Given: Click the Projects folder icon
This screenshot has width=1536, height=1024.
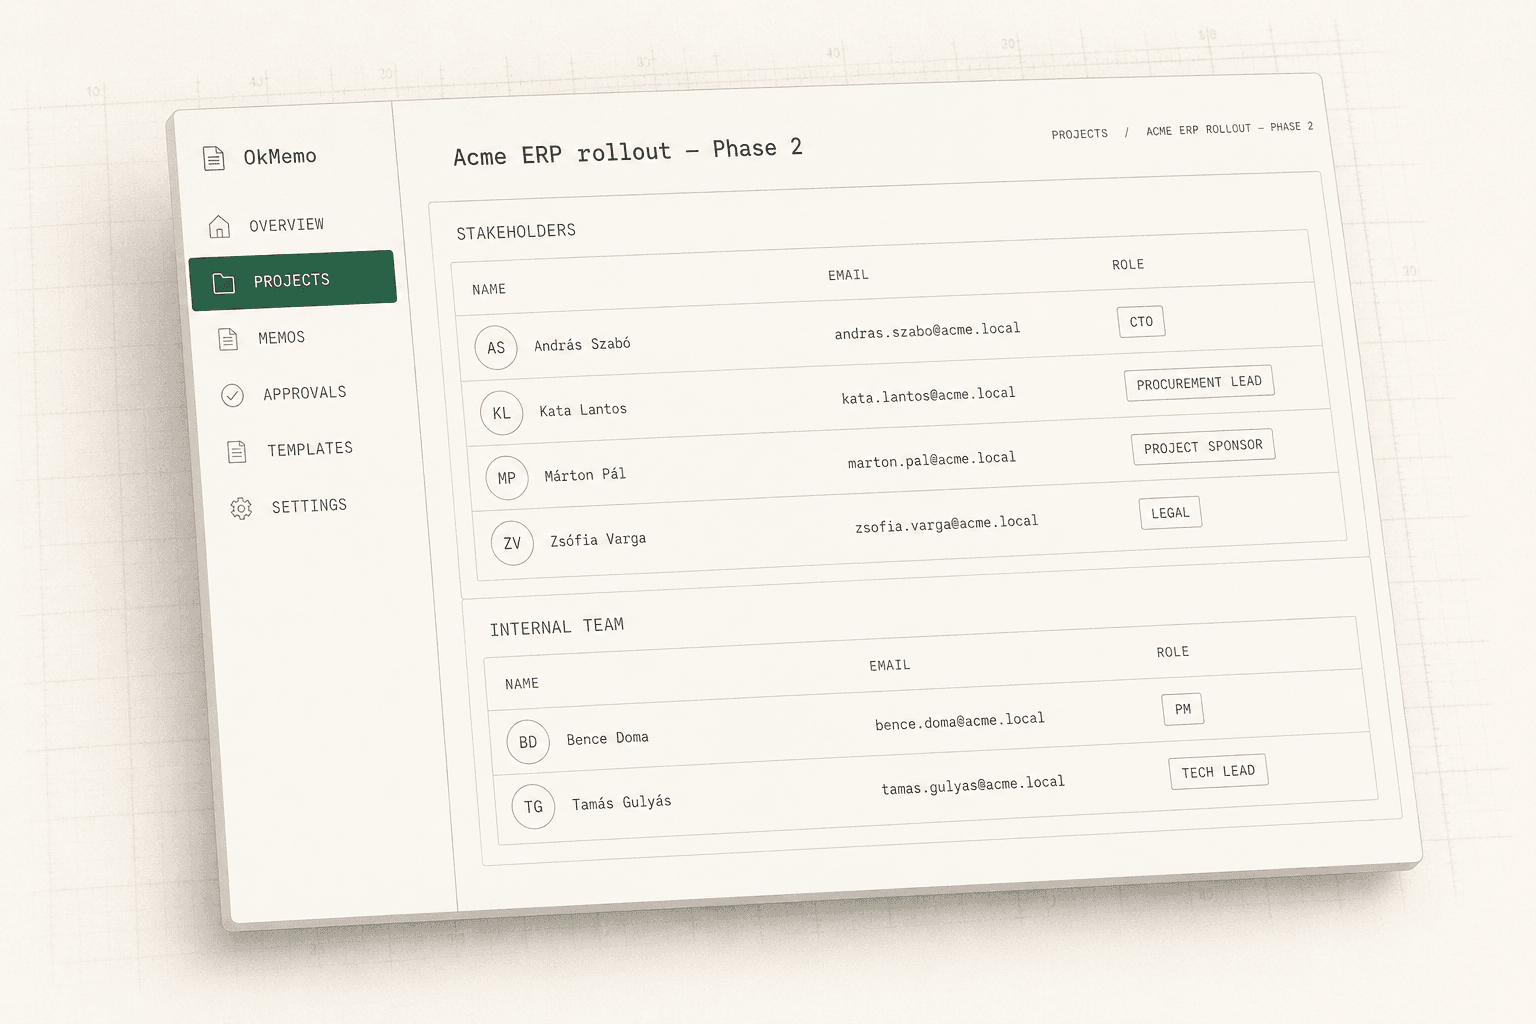Looking at the screenshot, I should (x=224, y=283).
